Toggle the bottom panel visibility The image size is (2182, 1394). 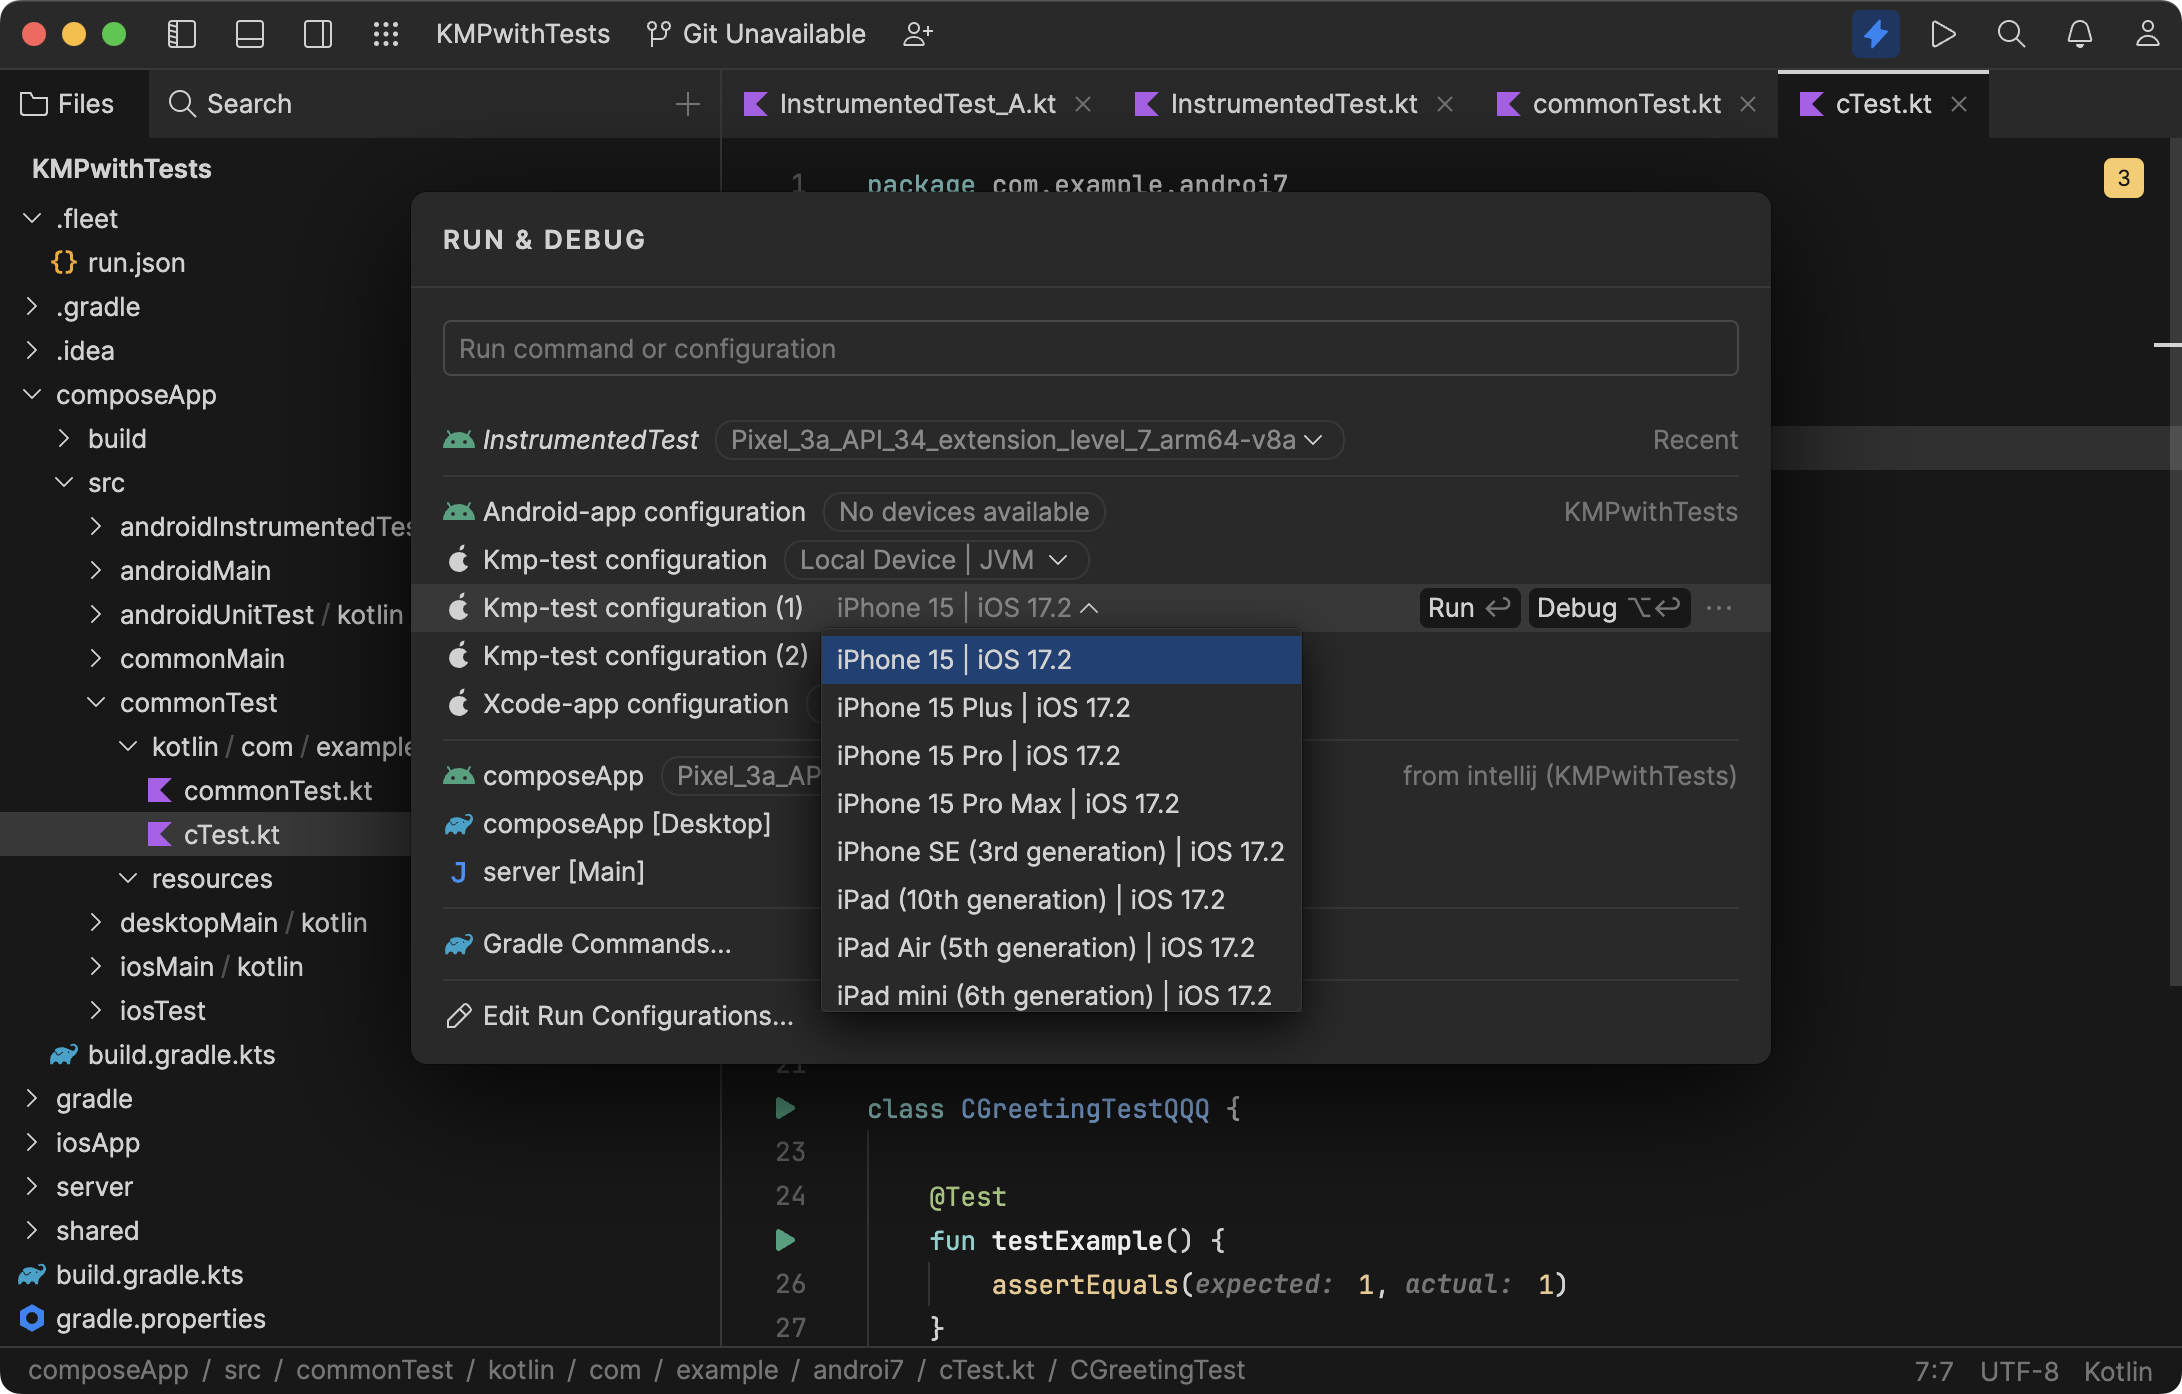pos(249,33)
